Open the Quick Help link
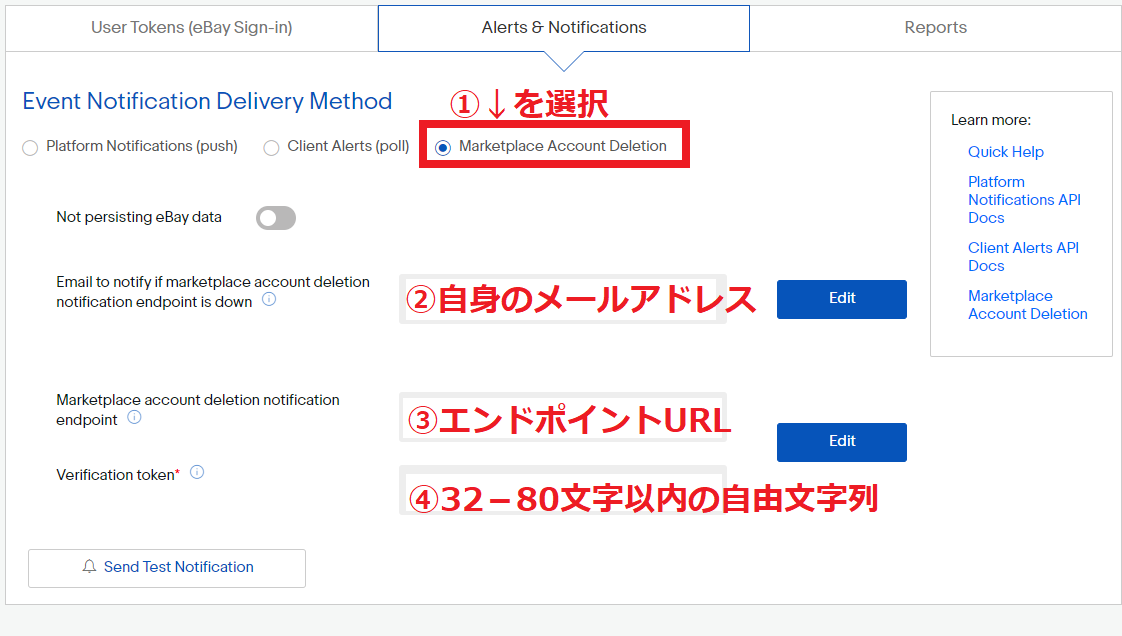Screen dimensions: 1122x636 (x=1005, y=151)
